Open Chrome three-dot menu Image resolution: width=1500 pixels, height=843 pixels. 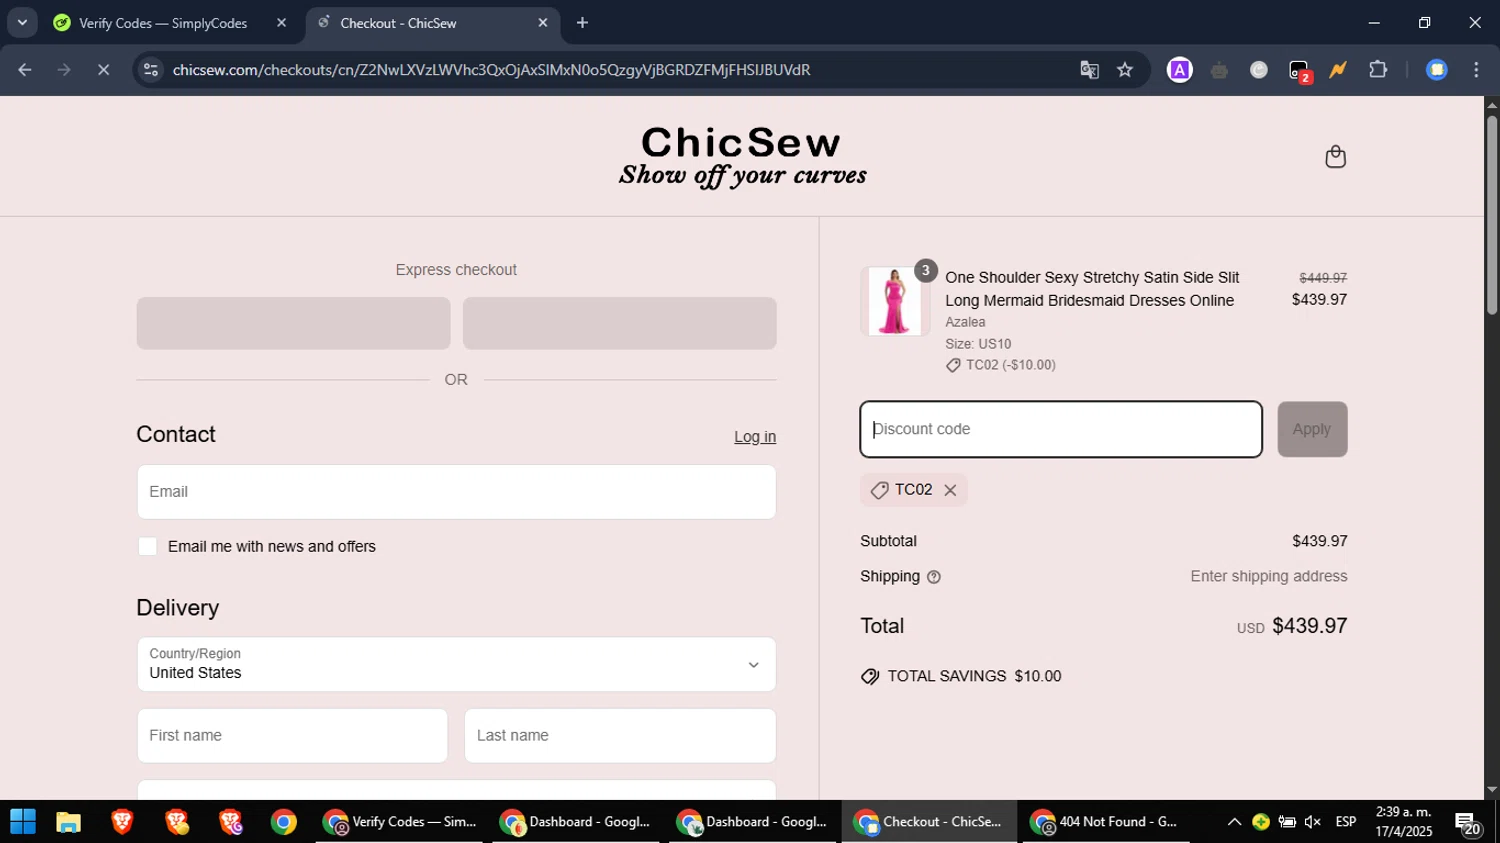[x=1476, y=70]
